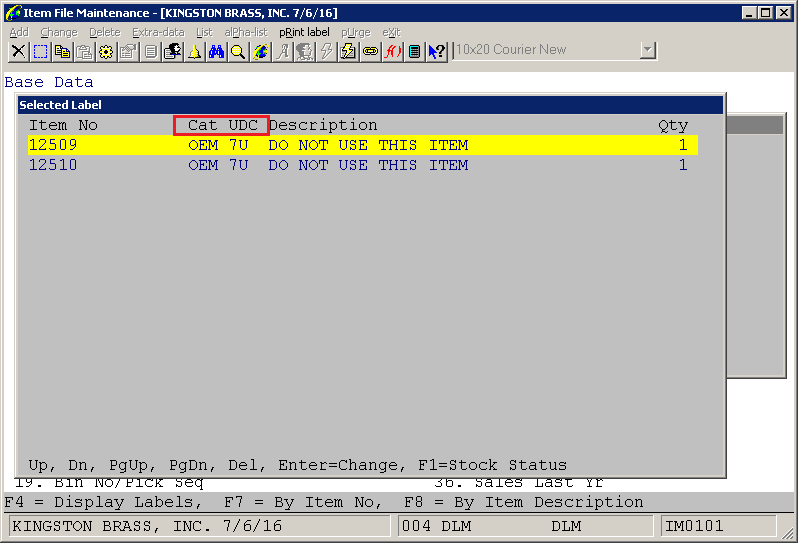The height and width of the screenshot is (543, 798).
Task: Click the yellow bell alert icon
Action: (194, 51)
